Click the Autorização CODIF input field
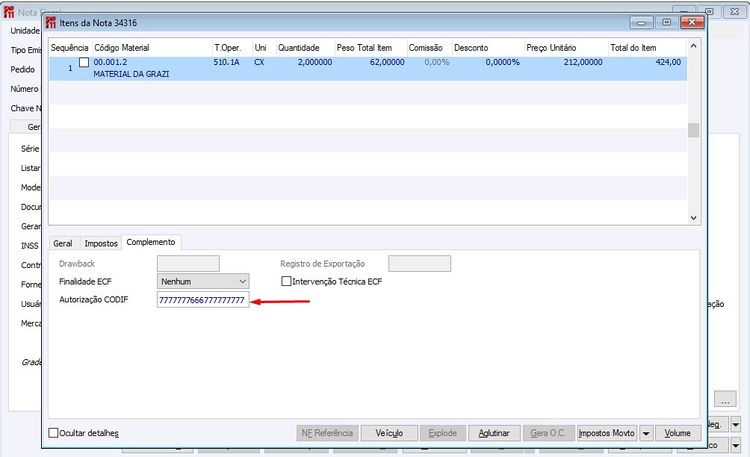The image size is (750, 457). 203,300
